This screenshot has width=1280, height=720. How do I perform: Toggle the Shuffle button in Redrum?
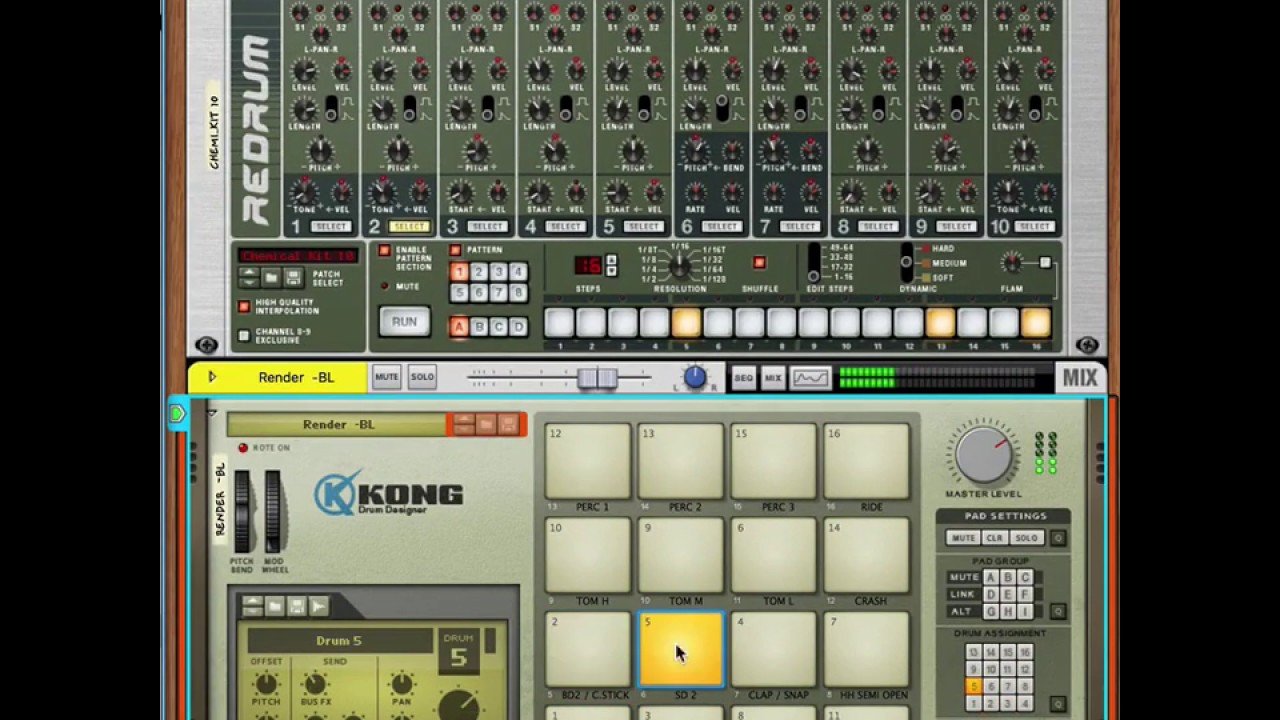[x=759, y=263]
